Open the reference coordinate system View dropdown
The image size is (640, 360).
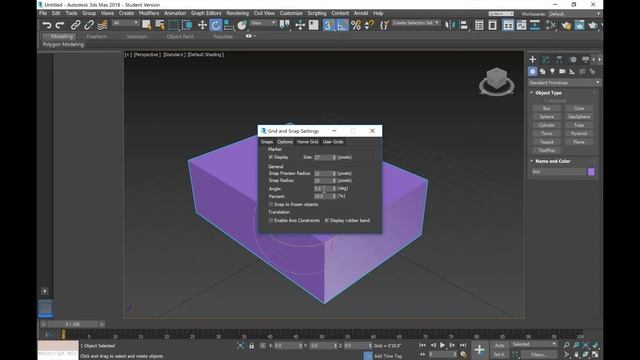pos(264,23)
